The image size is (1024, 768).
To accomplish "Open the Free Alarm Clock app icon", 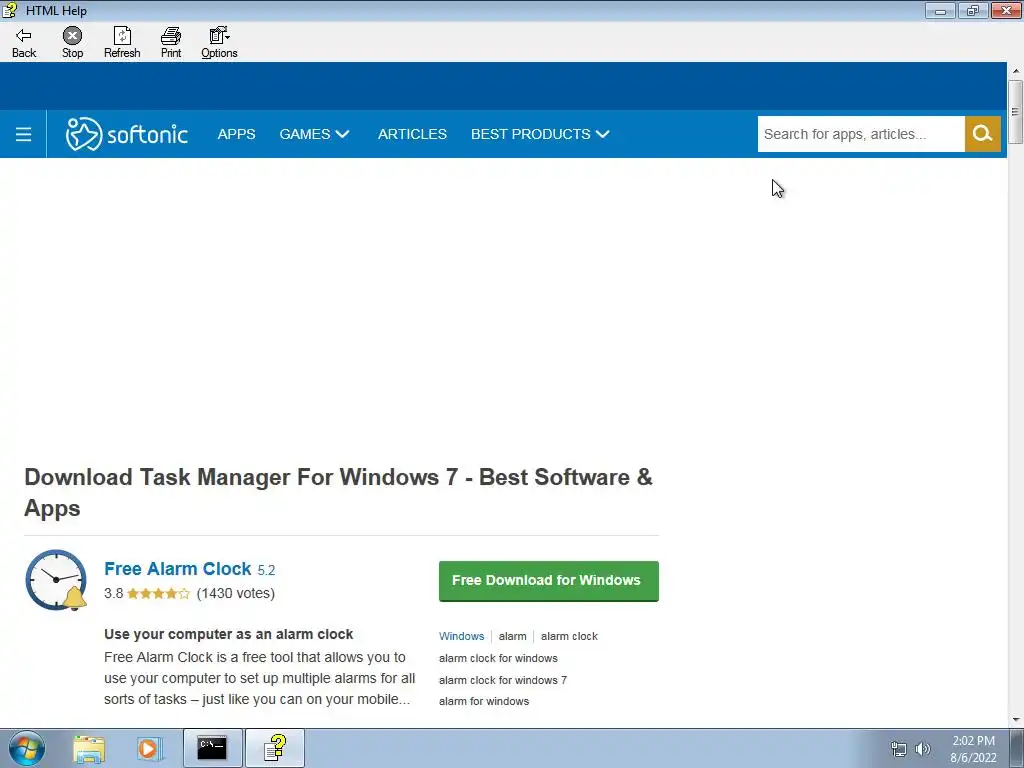I will pos(56,580).
